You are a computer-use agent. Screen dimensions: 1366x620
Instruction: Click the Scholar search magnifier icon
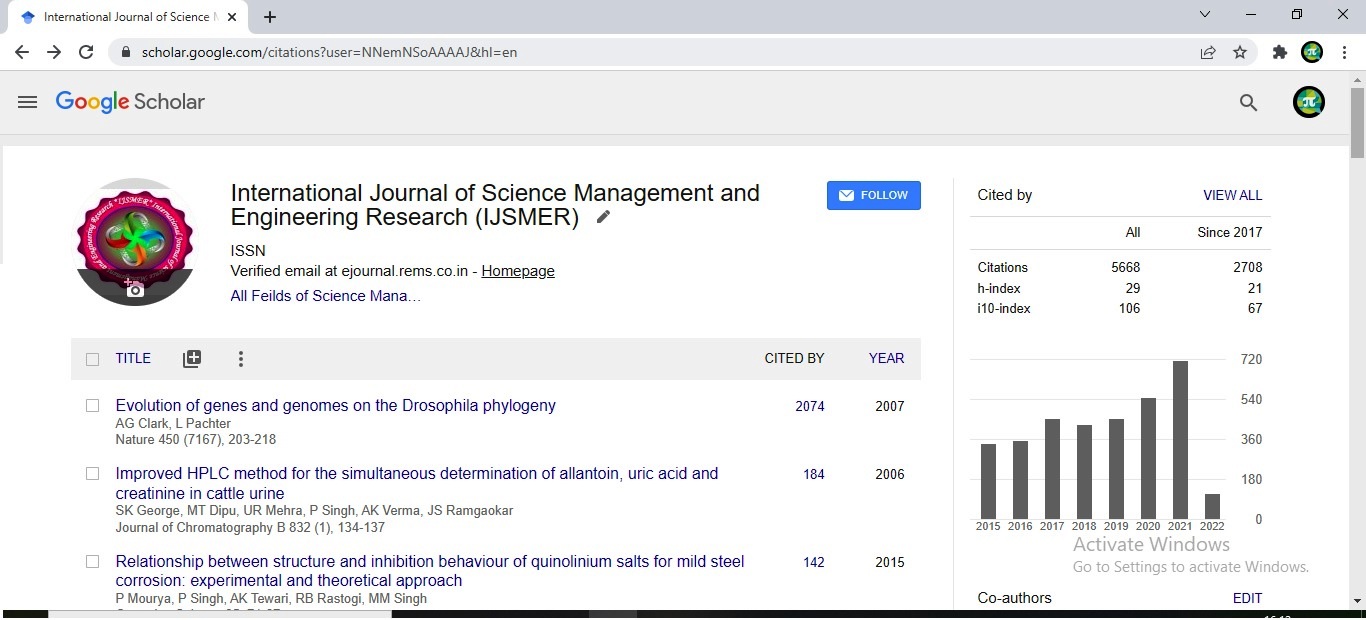click(1248, 102)
